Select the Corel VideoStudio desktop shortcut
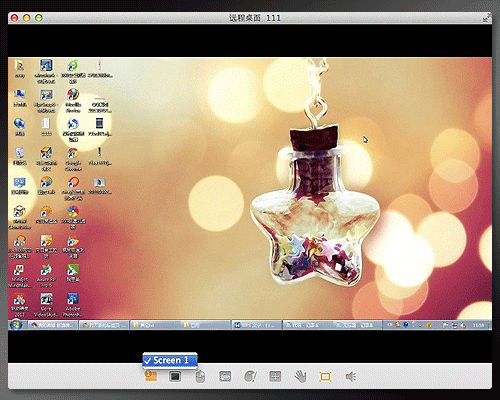The image size is (500, 400). tap(46, 305)
